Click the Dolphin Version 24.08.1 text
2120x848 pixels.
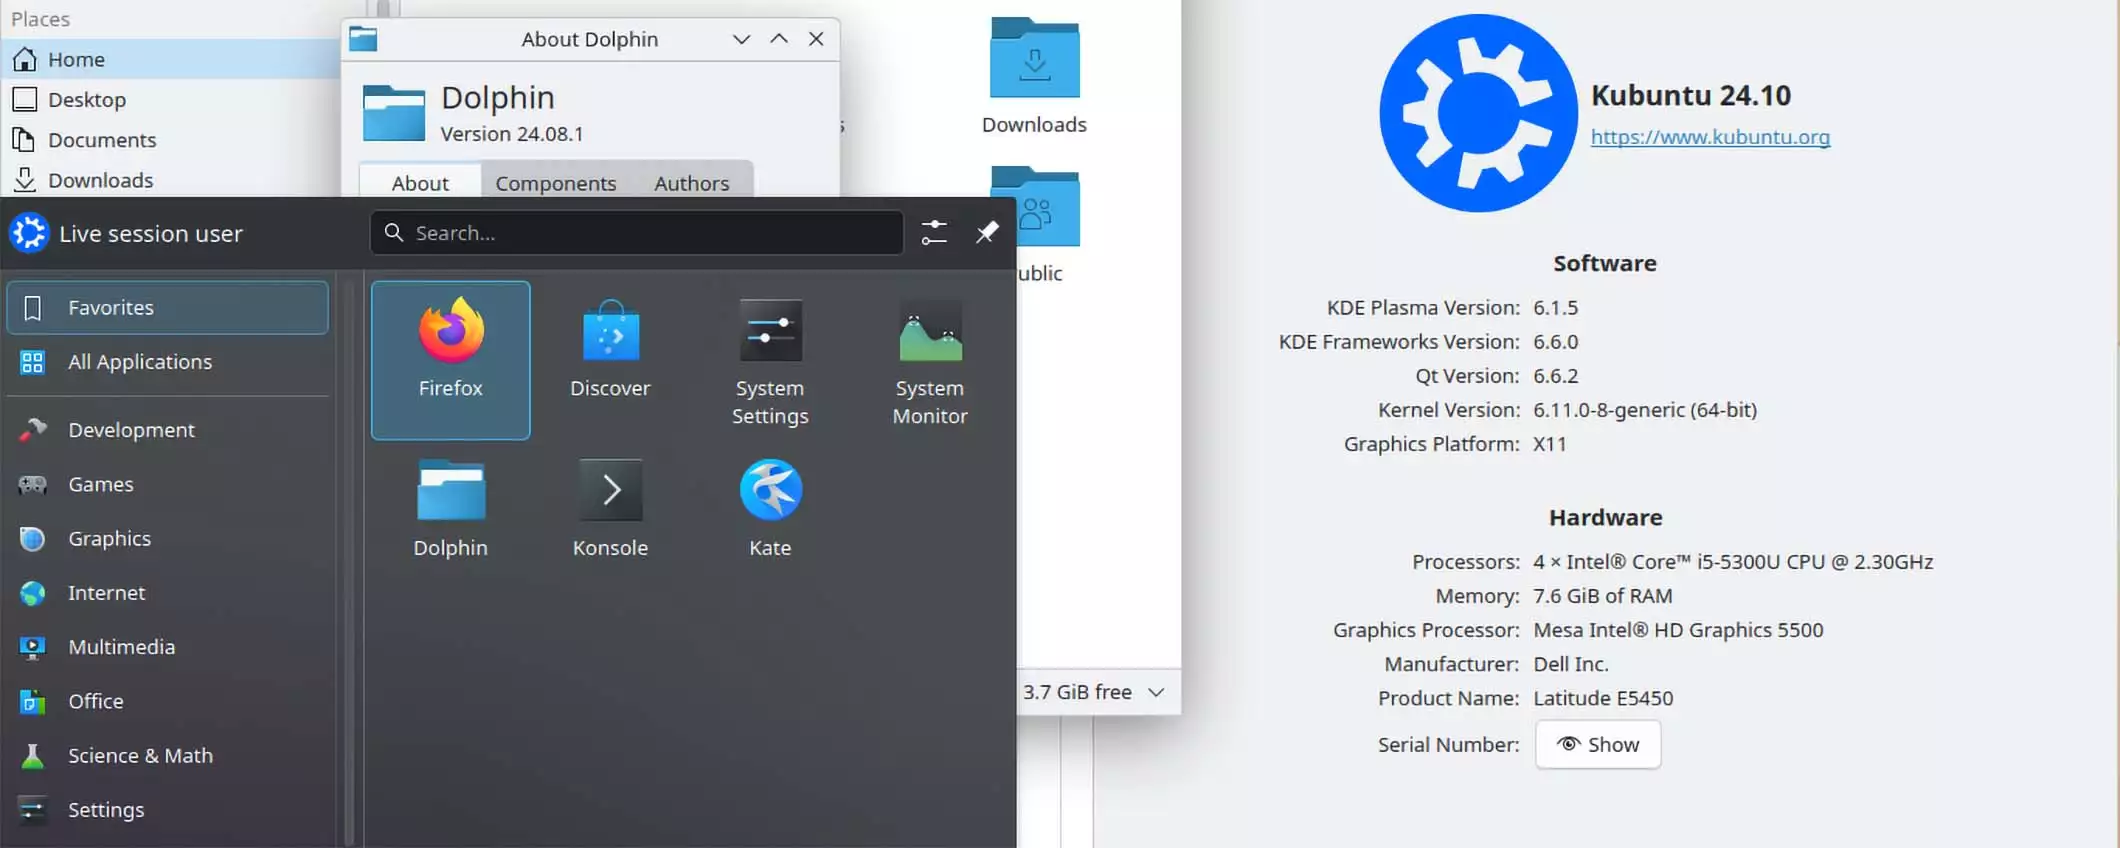coord(512,134)
